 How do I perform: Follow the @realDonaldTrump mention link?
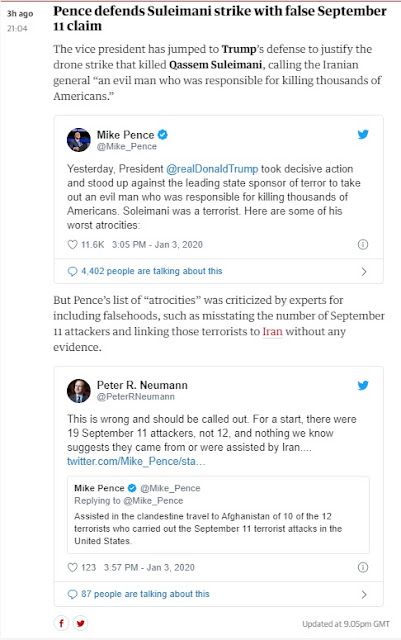(x=212, y=169)
